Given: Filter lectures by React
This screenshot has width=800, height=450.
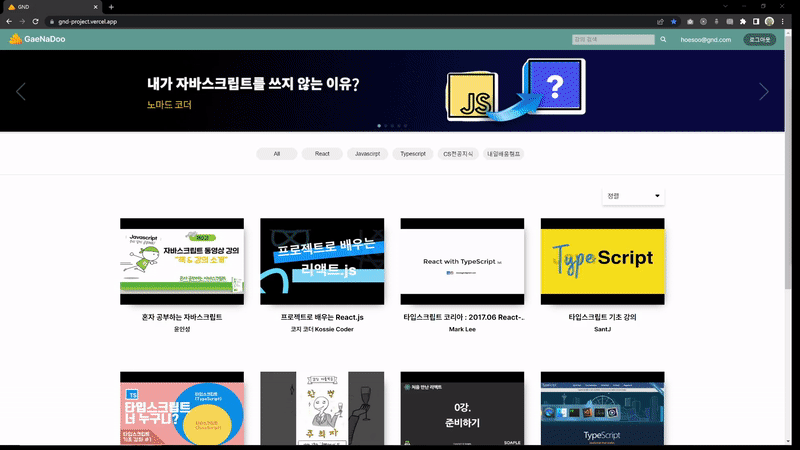Looking at the screenshot, I should point(322,154).
